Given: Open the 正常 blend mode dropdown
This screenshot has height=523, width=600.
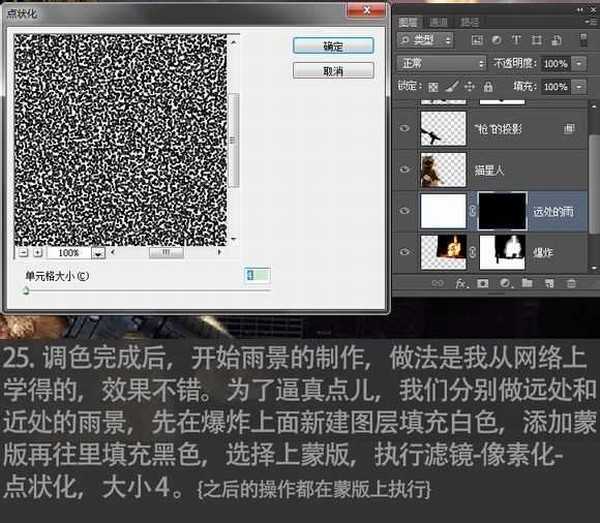Looking at the screenshot, I should click(438, 62).
